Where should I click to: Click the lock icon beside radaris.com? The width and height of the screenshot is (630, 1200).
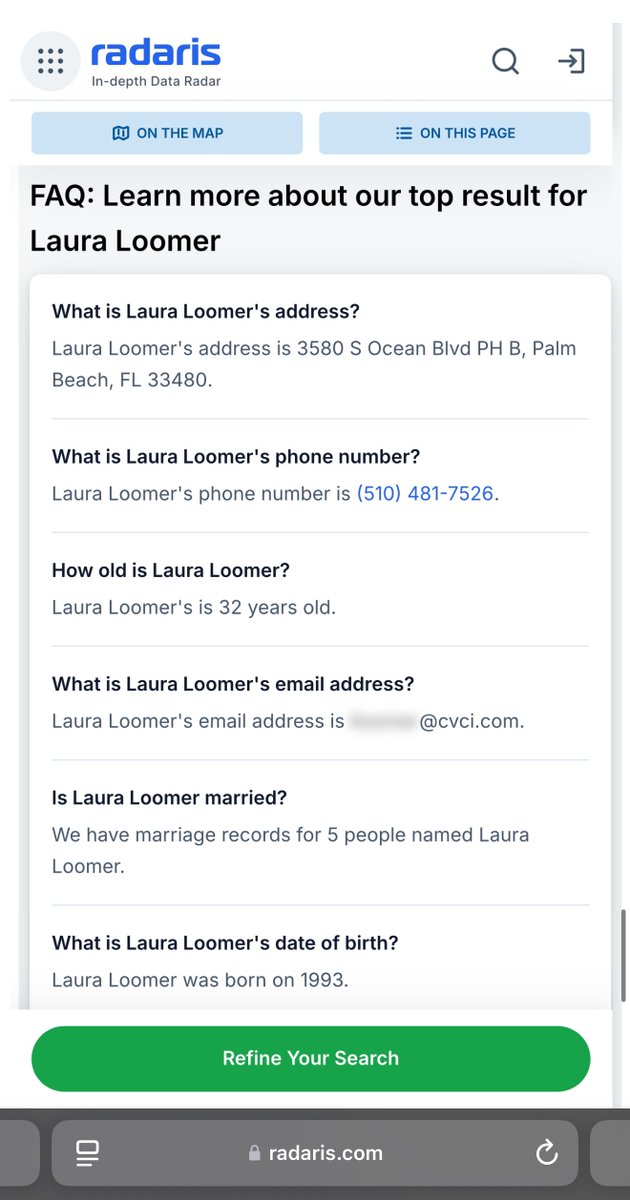[x=255, y=1154]
